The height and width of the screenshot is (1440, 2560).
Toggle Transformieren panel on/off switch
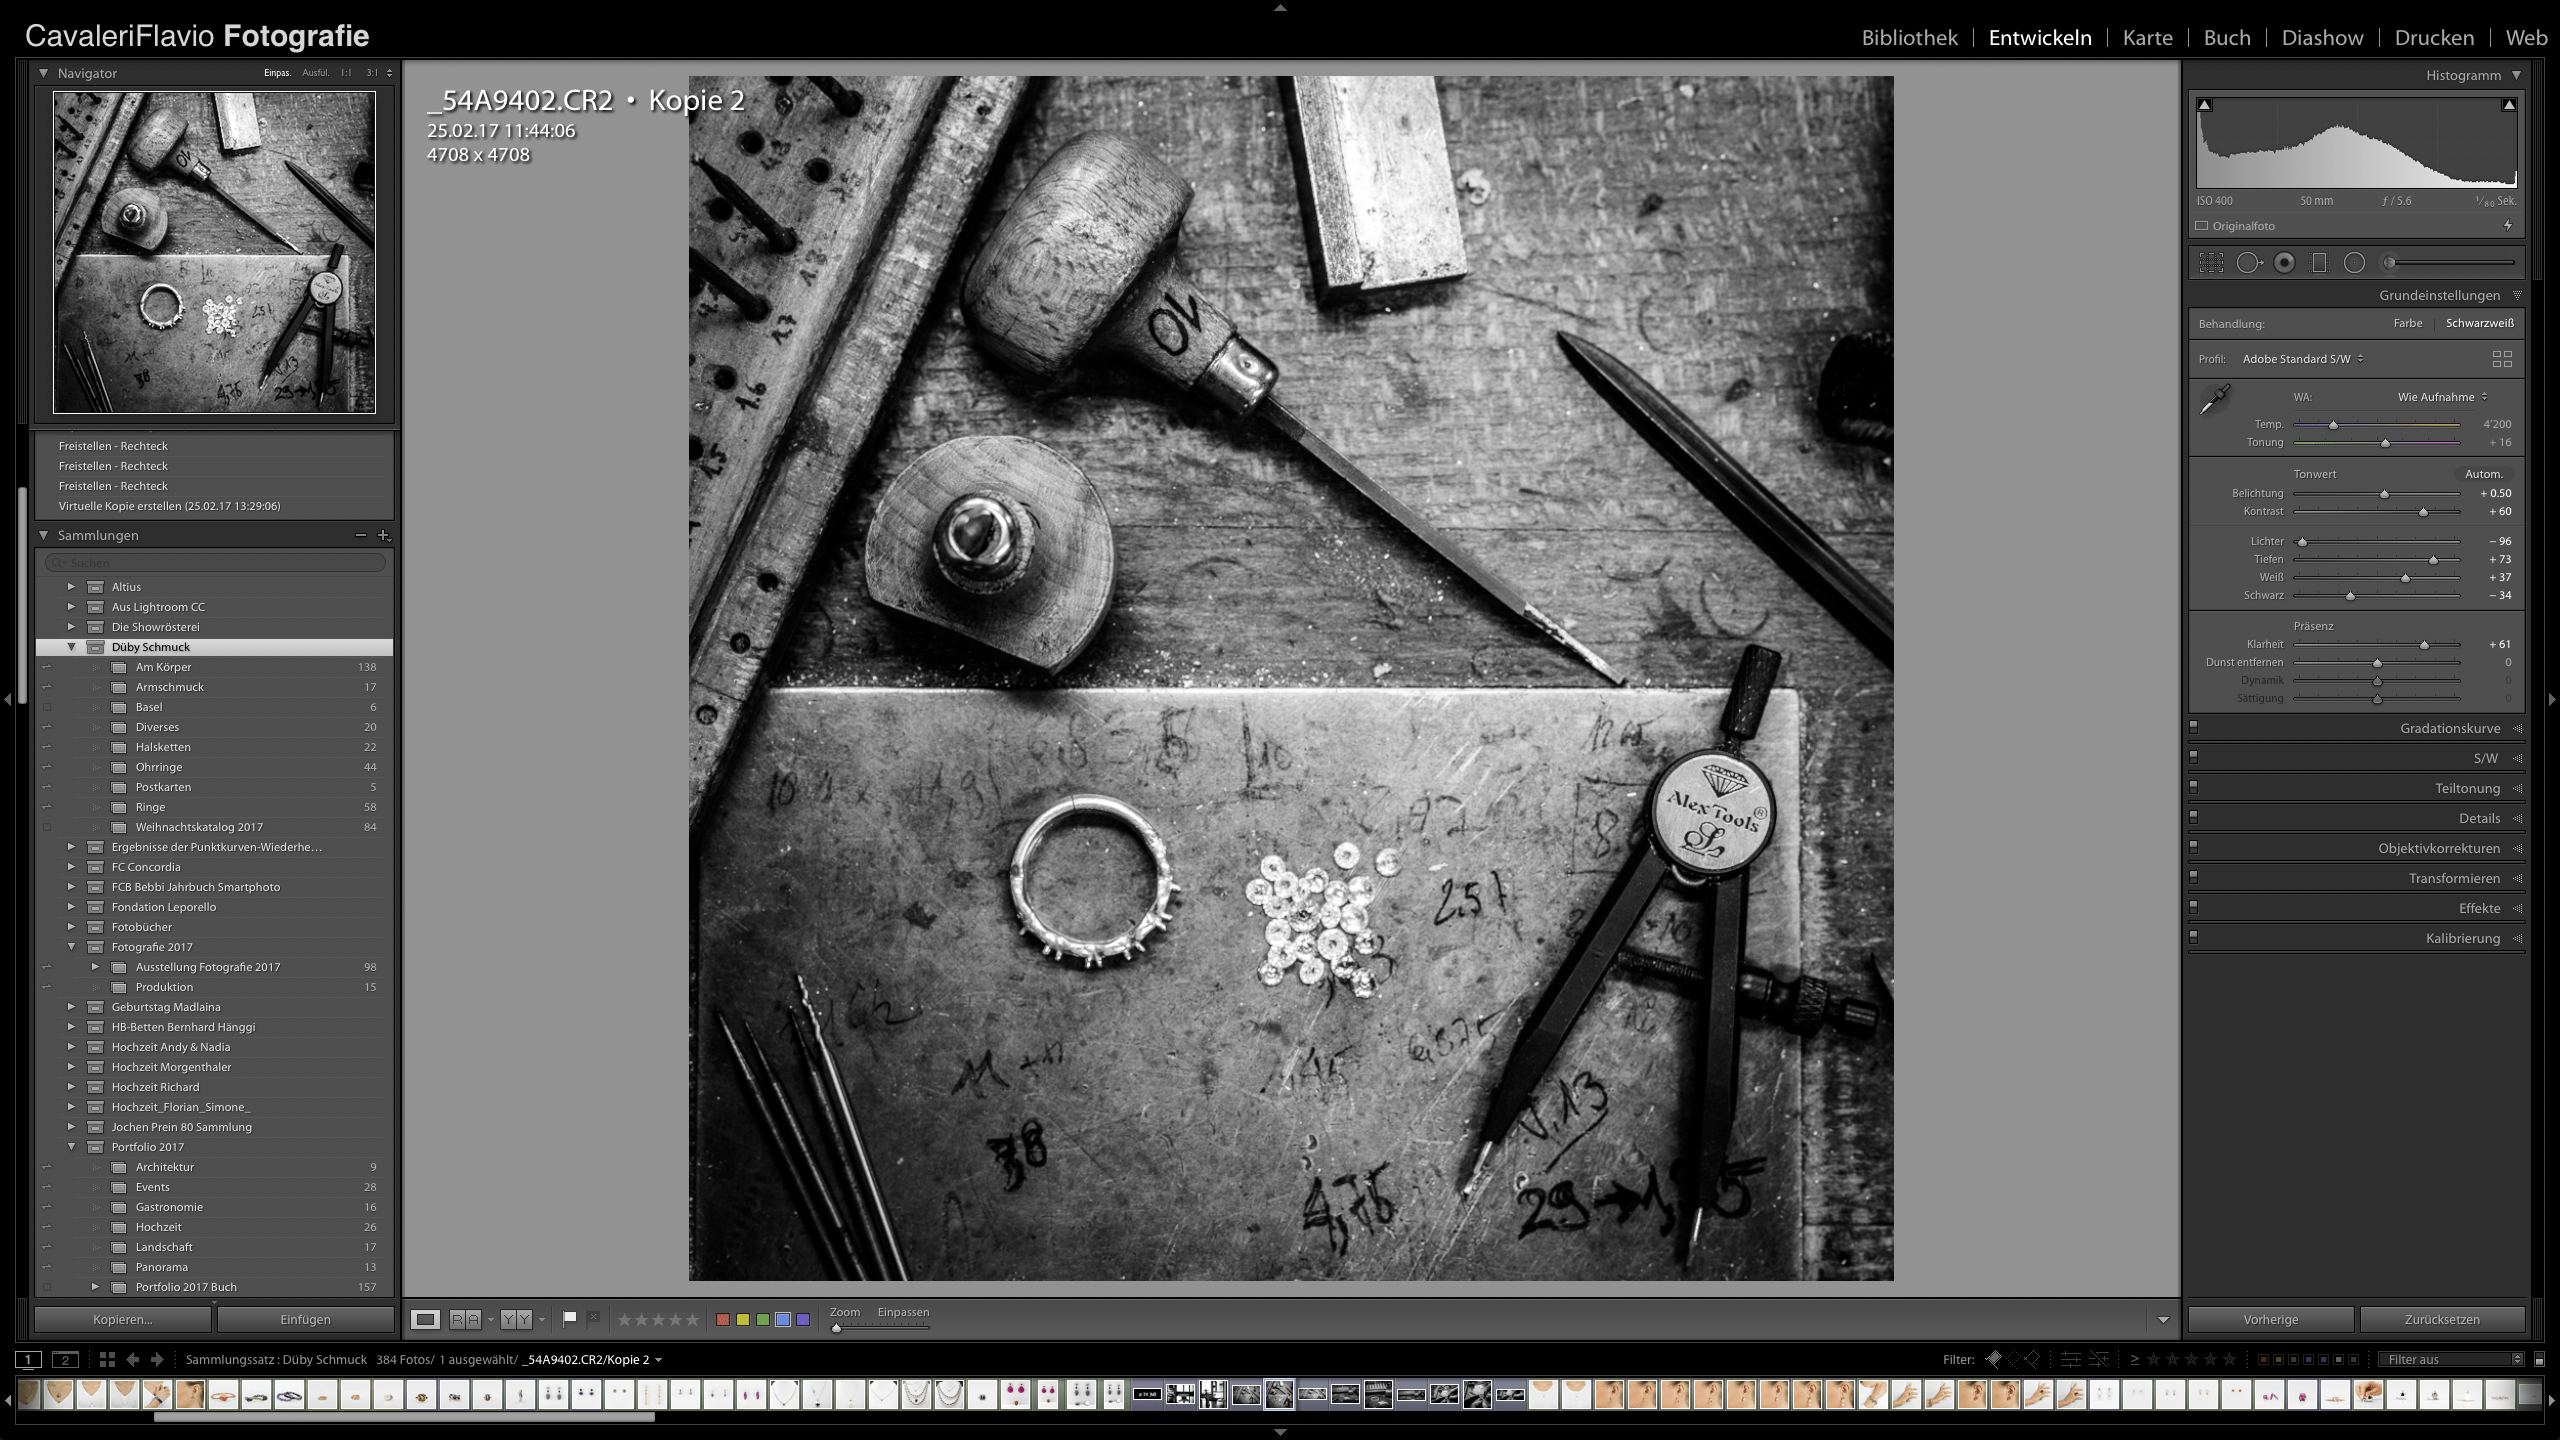pos(2194,878)
